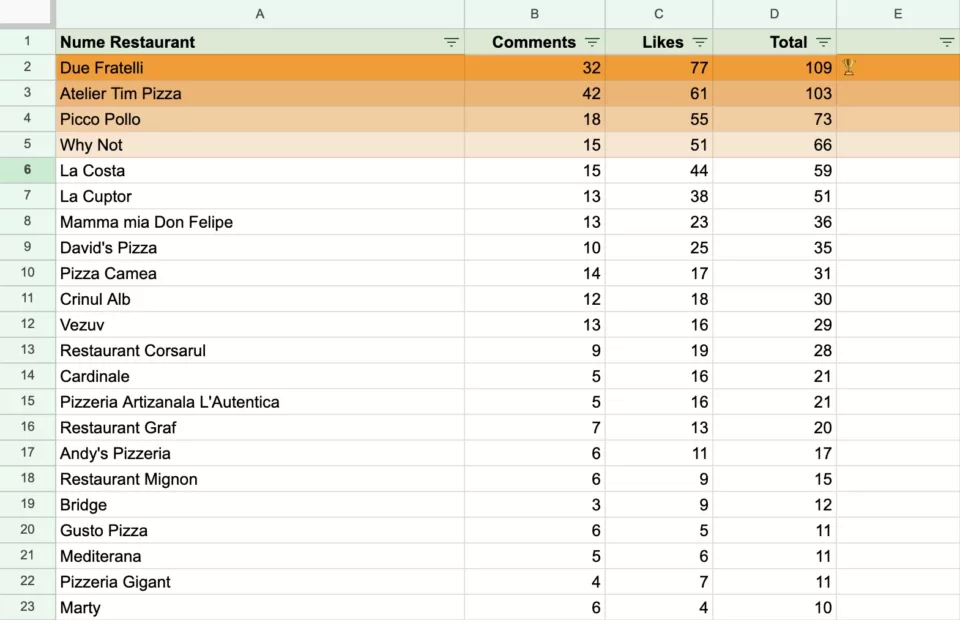Click the column C header letter
The image size is (960, 620).
tap(658, 13)
